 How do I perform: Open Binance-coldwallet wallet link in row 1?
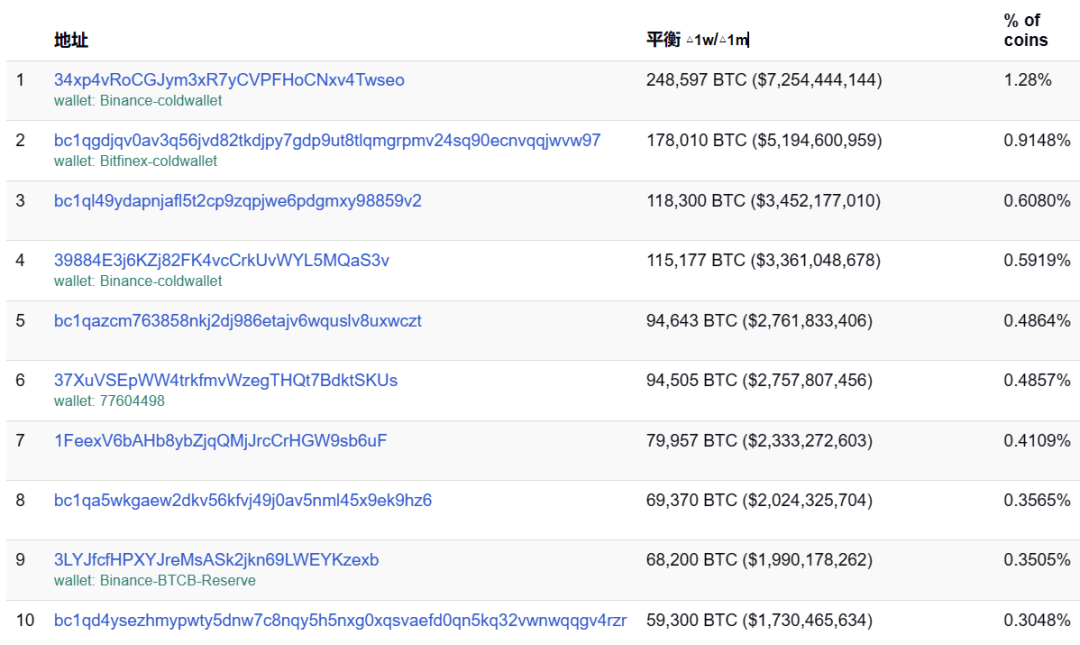click(x=160, y=101)
